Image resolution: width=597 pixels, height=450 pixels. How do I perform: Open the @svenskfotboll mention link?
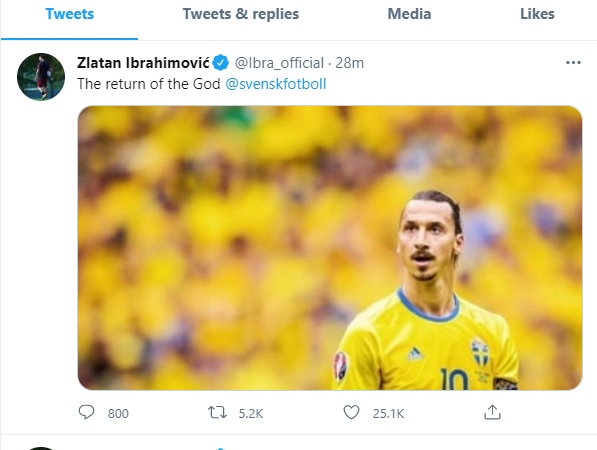[x=276, y=84]
